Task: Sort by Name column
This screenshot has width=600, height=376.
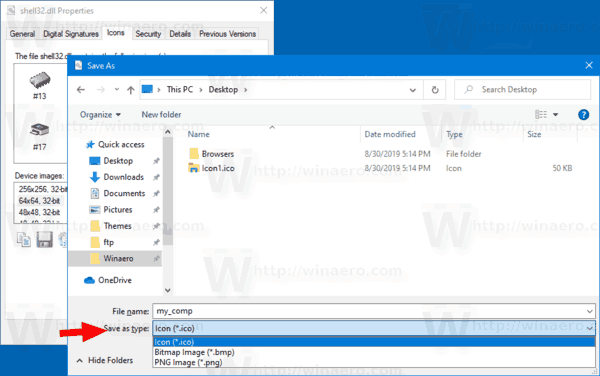Action: pos(199,134)
